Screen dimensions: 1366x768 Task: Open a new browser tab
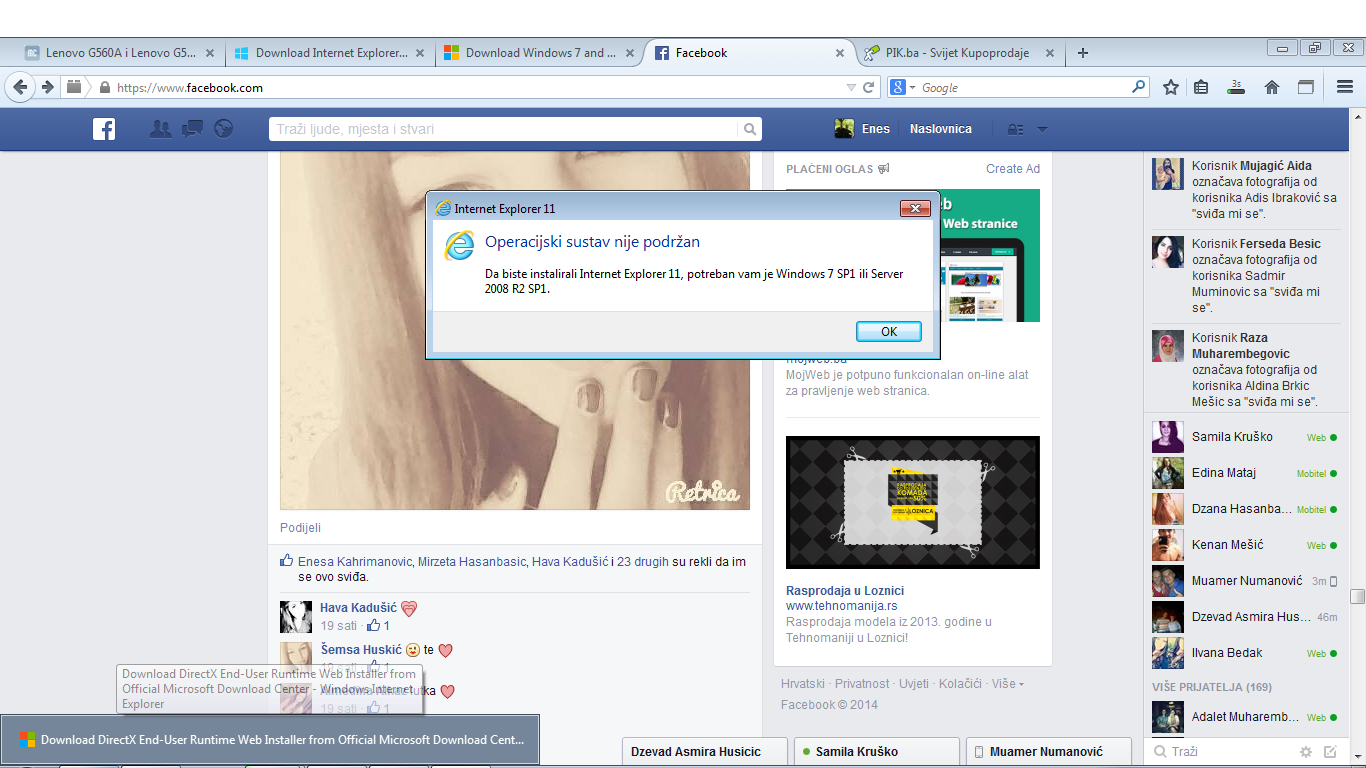1082,53
